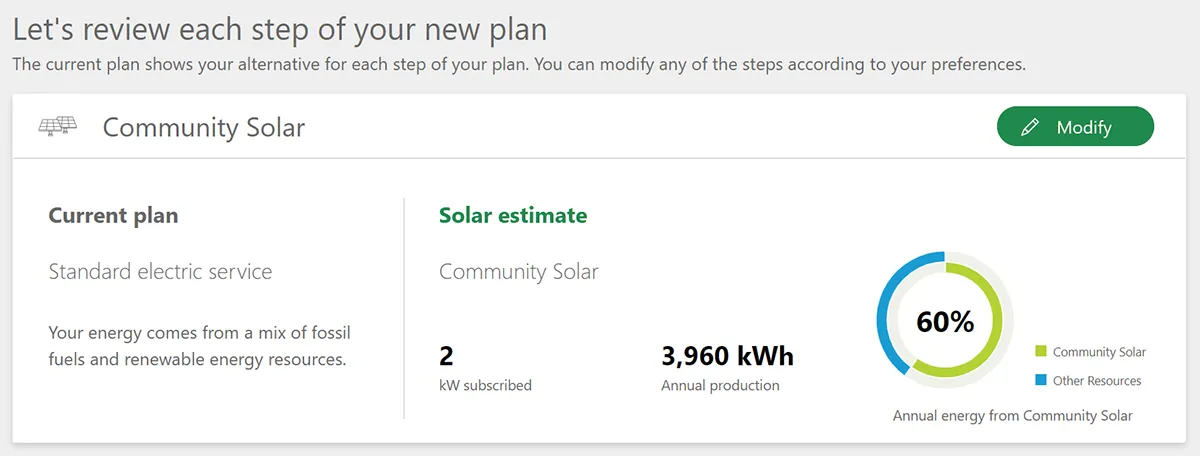Image resolution: width=1200 pixels, height=456 pixels.
Task: Click the Annual energy from Community Solar caption
Action: coord(1012,415)
